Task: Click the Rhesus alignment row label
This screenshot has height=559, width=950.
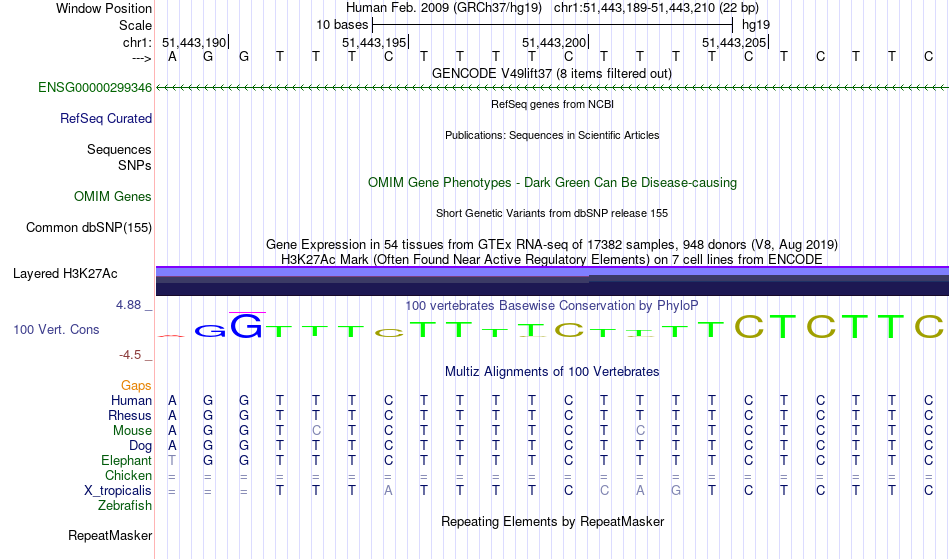Action: pyautogui.click(x=130, y=415)
